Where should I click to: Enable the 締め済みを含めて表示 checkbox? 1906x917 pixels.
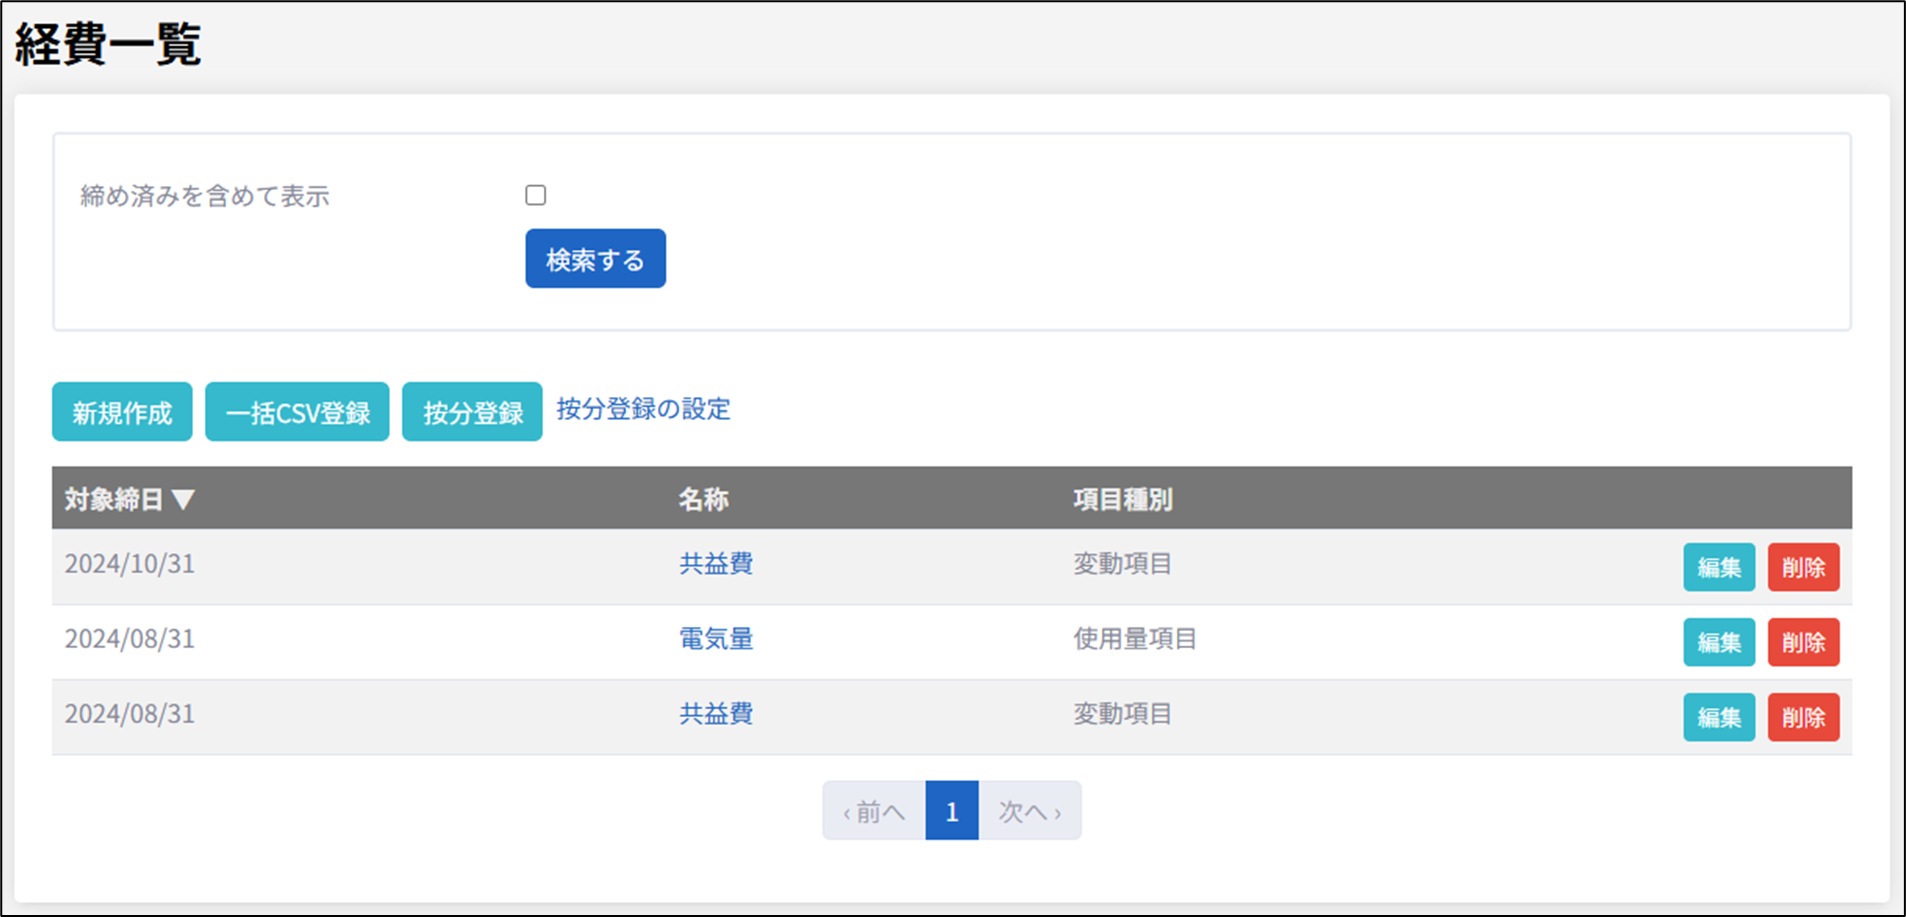pyautogui.click(x=536, y=195)
